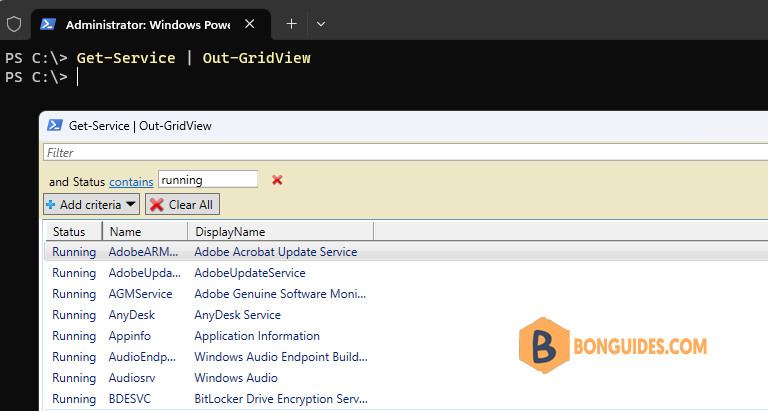Open the terminal profile dropdown chevron
The width and height of the screenshot is (768, 411).
[x=321, y=24]
